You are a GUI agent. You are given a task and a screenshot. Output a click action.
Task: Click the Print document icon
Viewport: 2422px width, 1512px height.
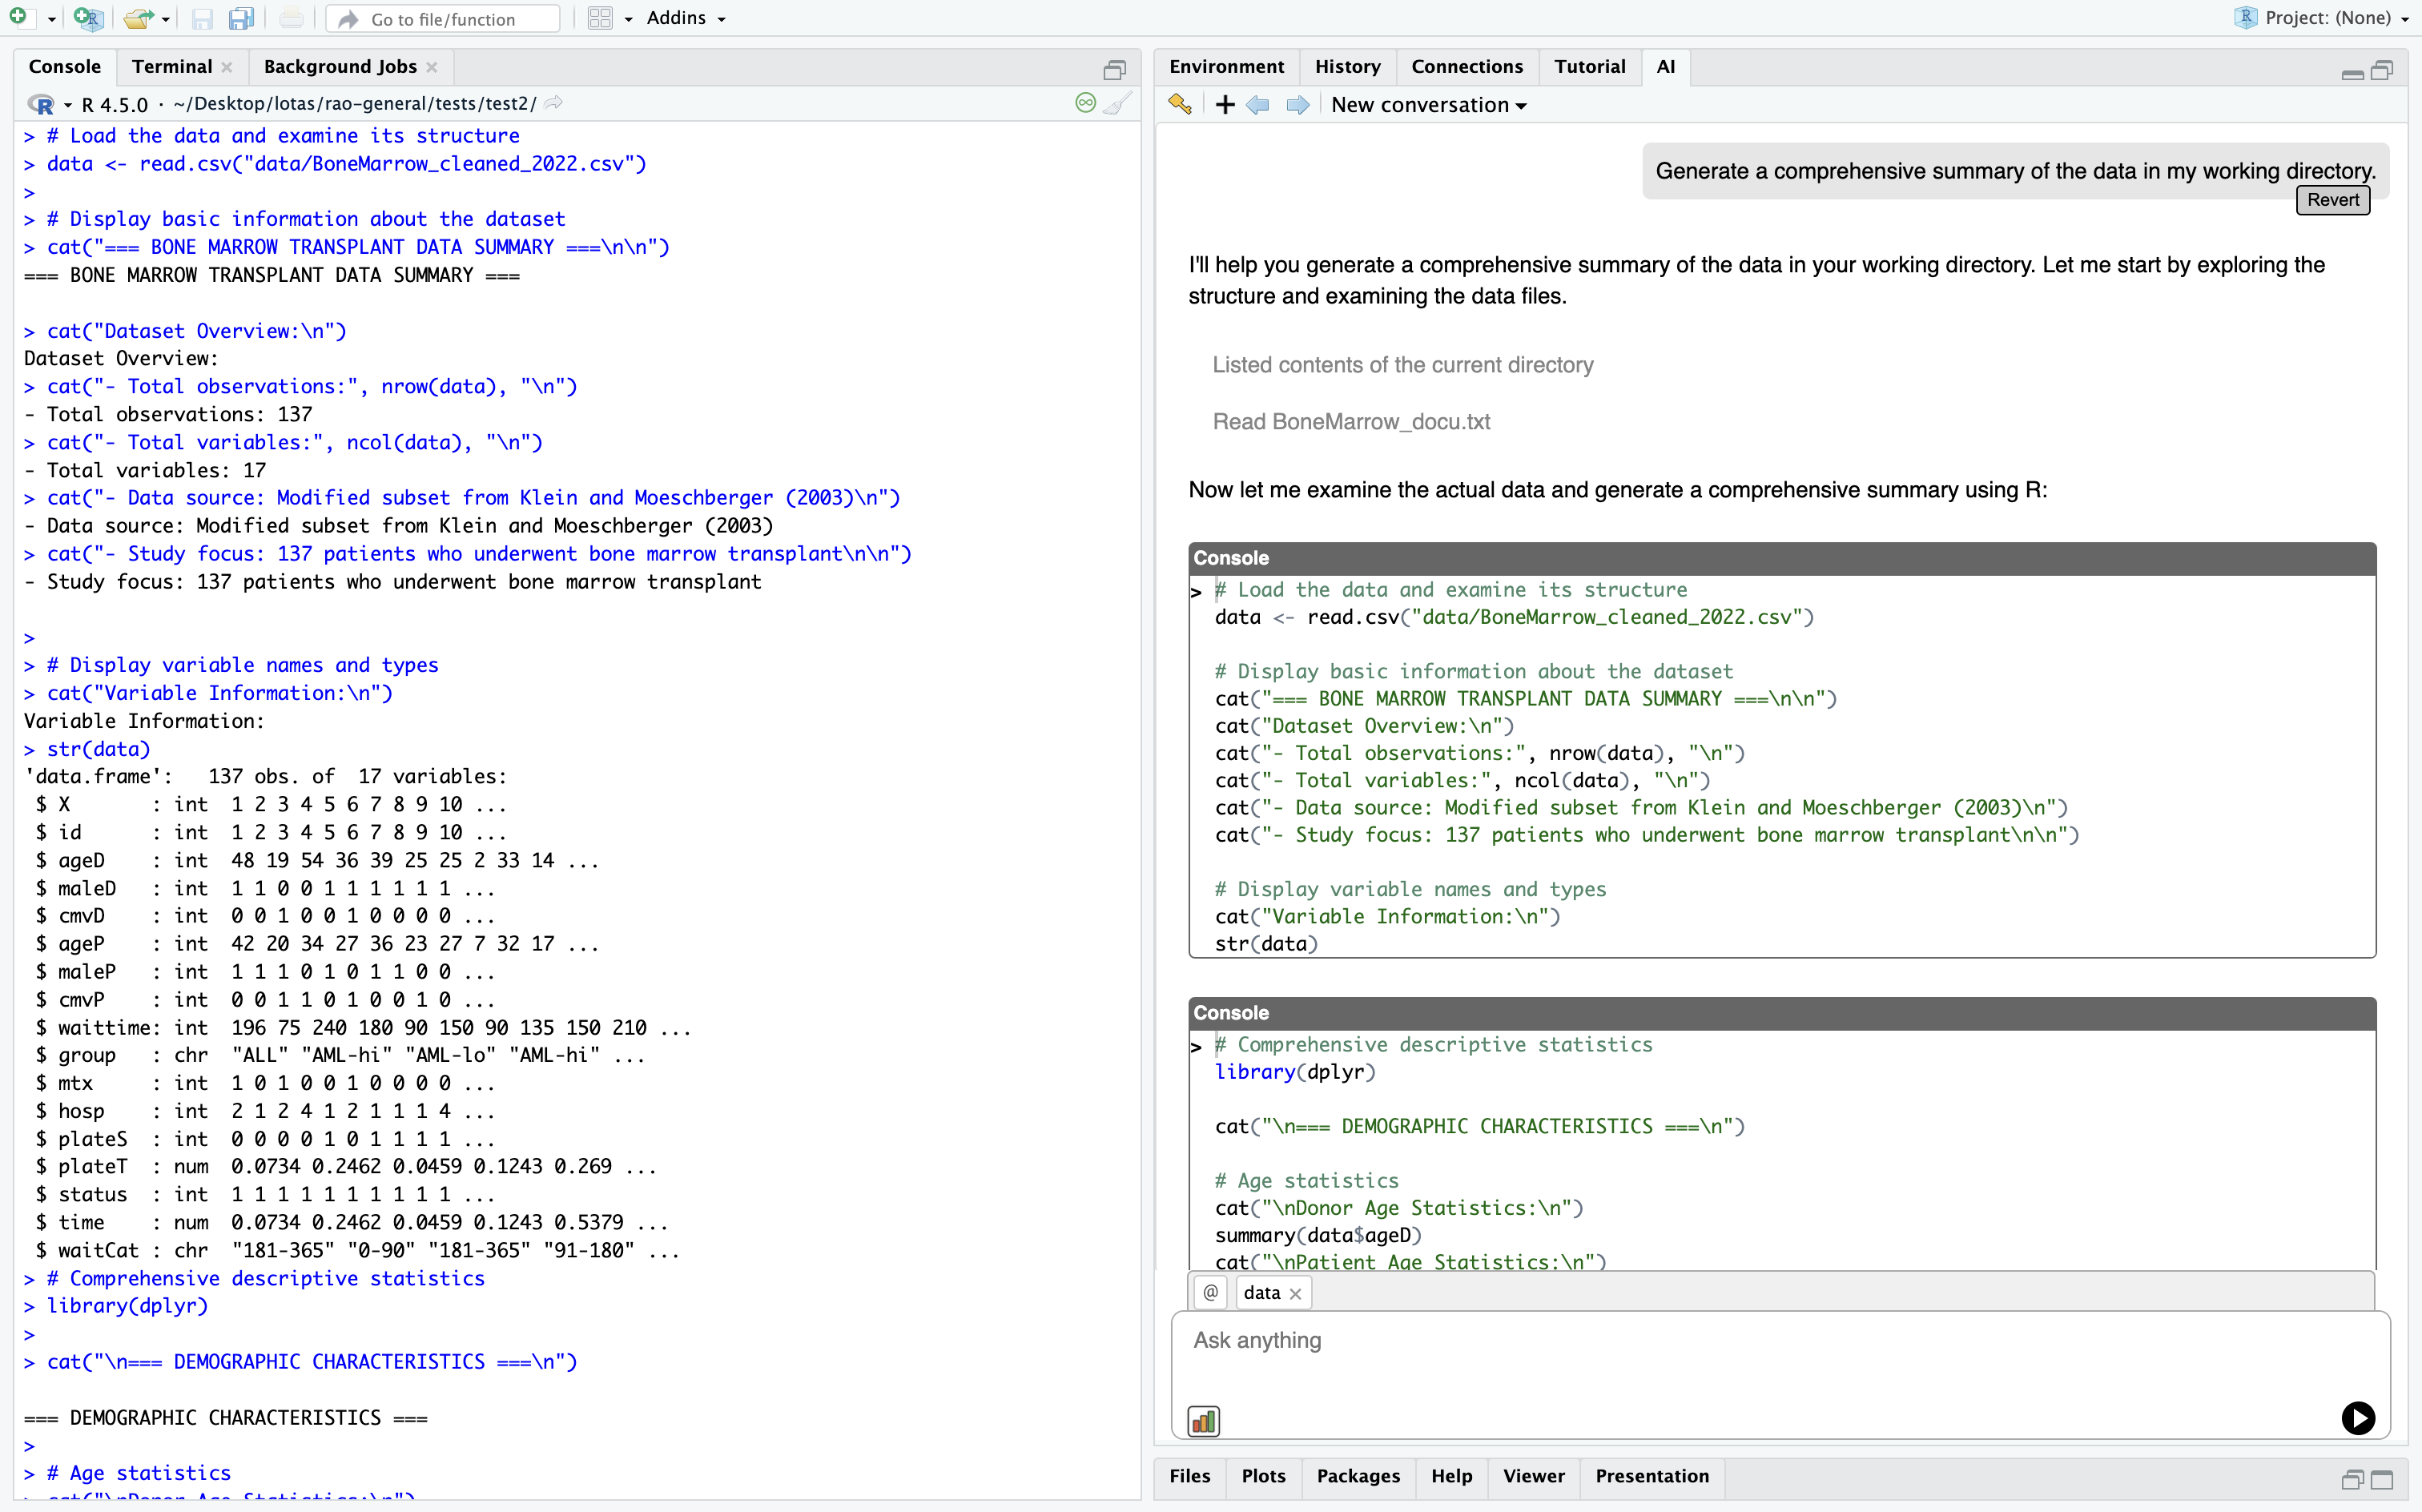(x=291, y=18)
